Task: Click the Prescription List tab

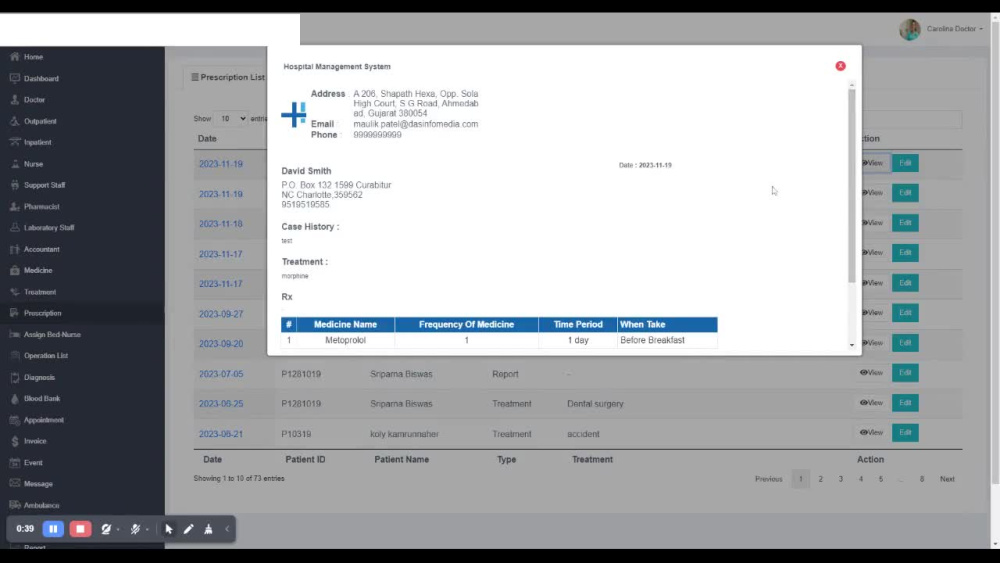Action: [x=228, y=77]
